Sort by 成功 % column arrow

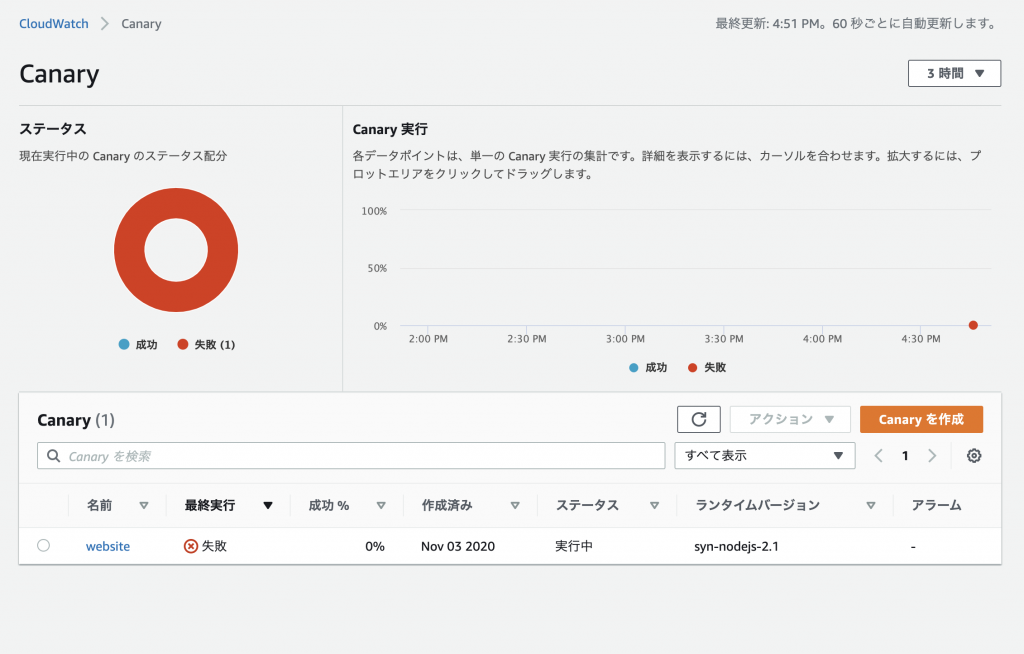pos(381,506)
